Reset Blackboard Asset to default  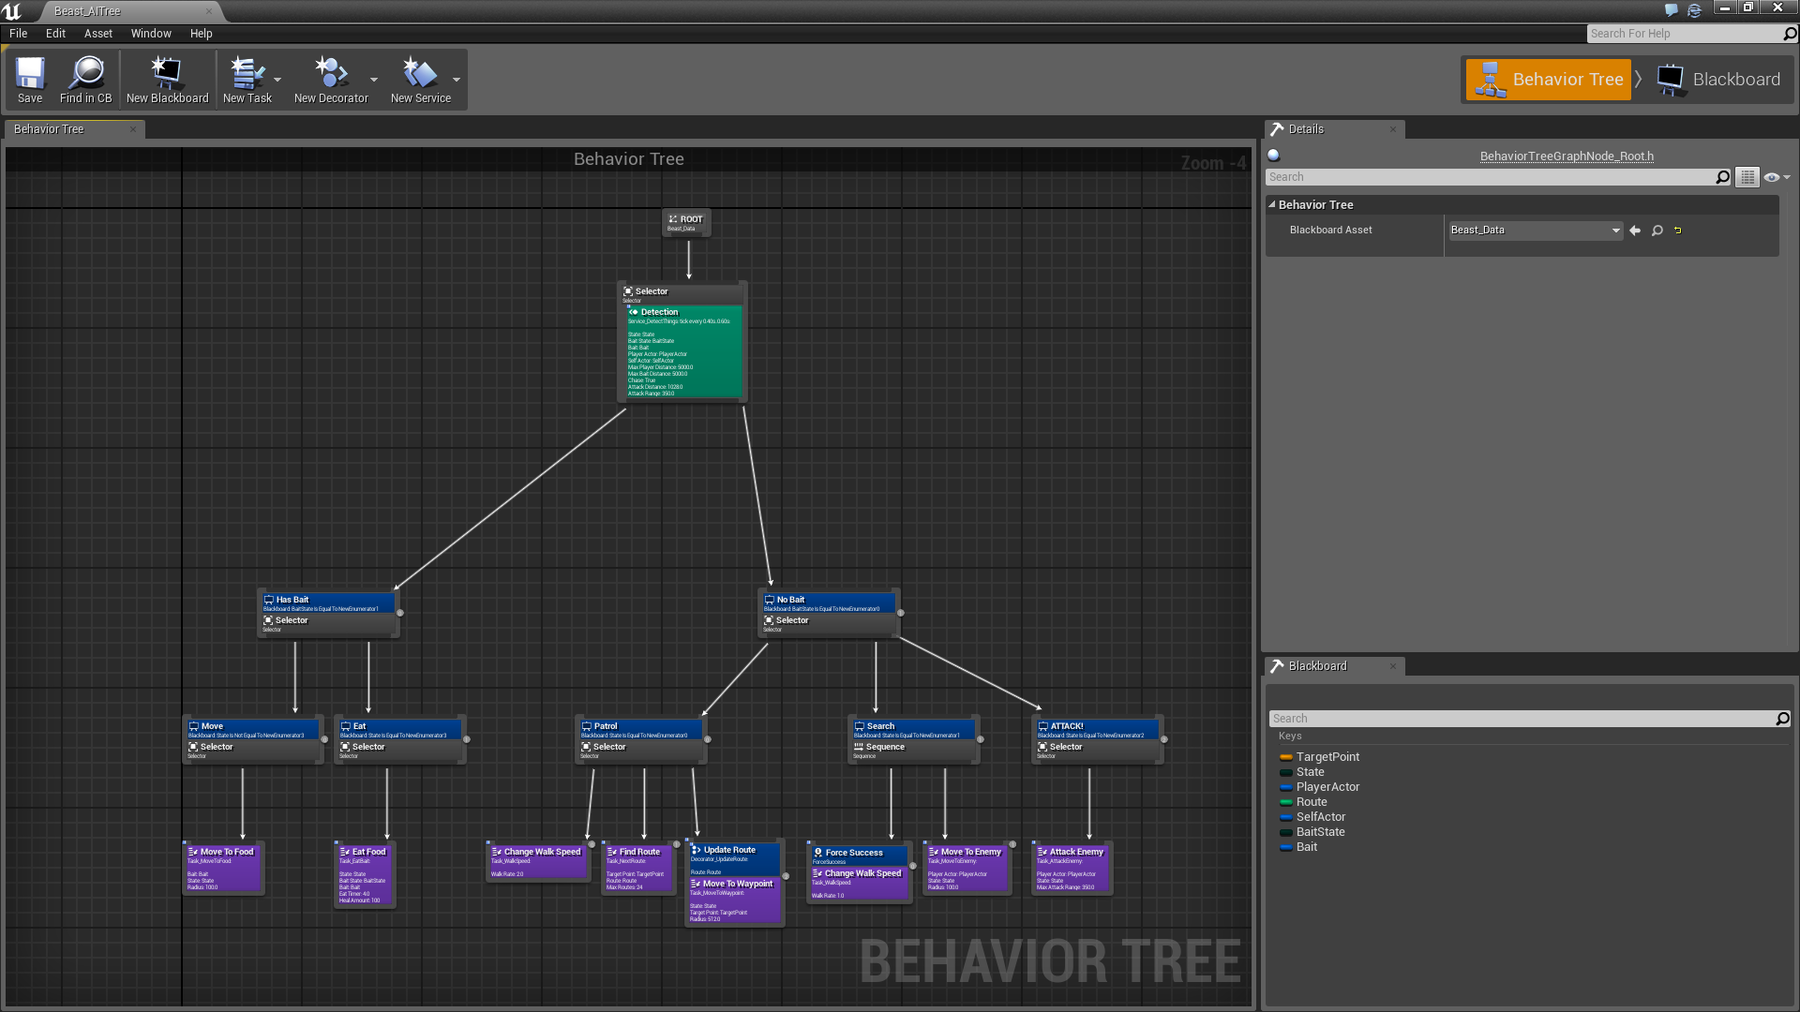1678,230
